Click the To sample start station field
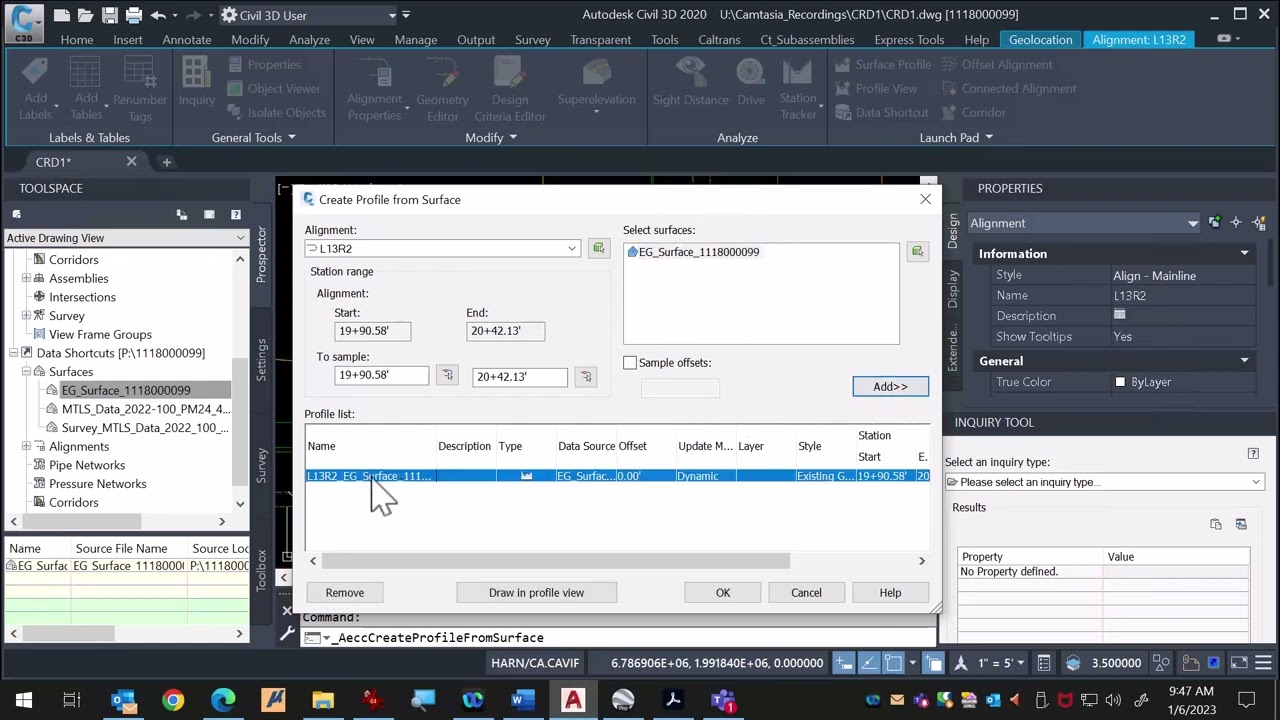This screenshot has width=1280, height=720. tap(382, 376)
